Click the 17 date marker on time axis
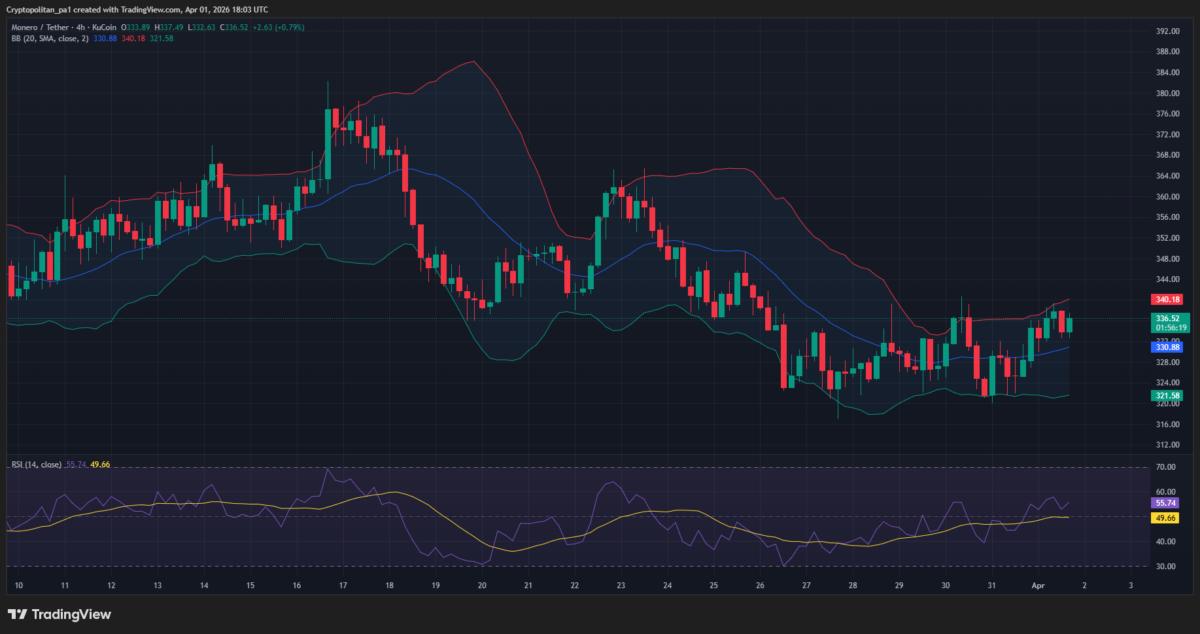 [343, 584]
